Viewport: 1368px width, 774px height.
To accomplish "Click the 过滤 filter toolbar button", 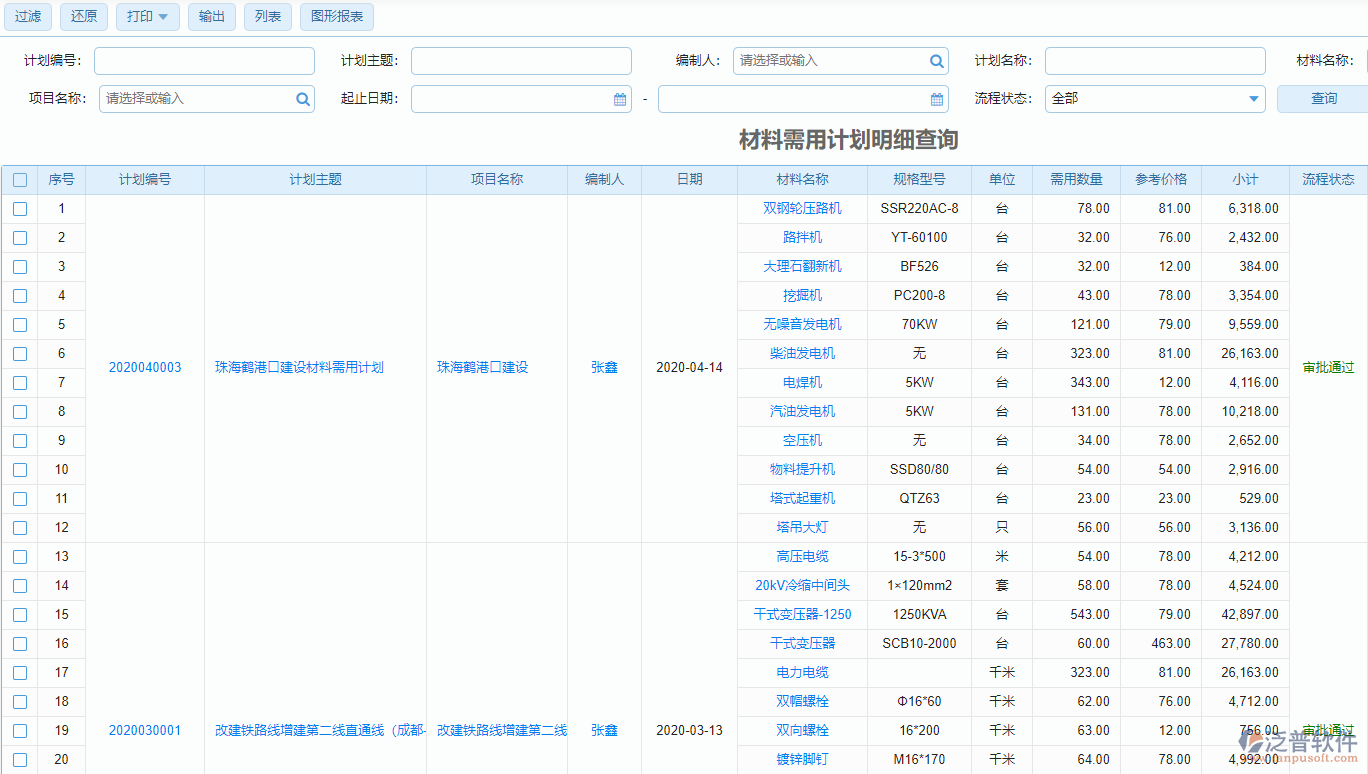I will tap(27, 17).
